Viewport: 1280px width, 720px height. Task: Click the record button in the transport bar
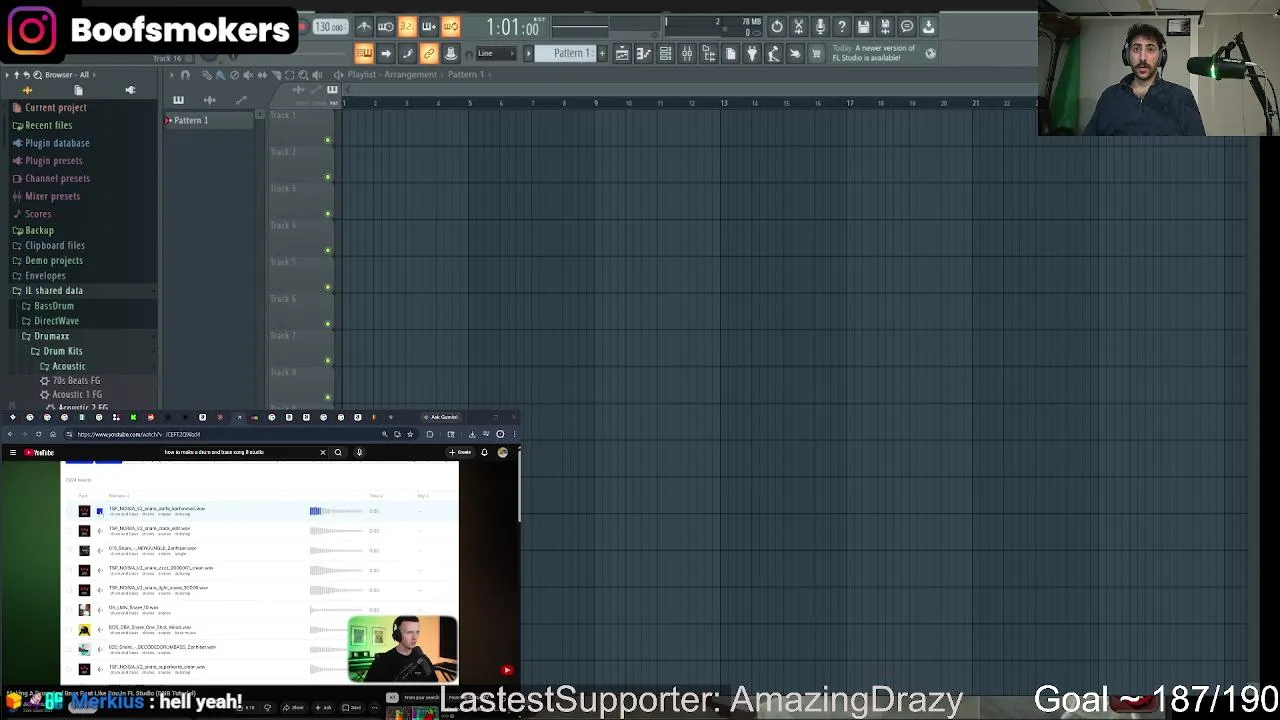click(x=301, y=27)
